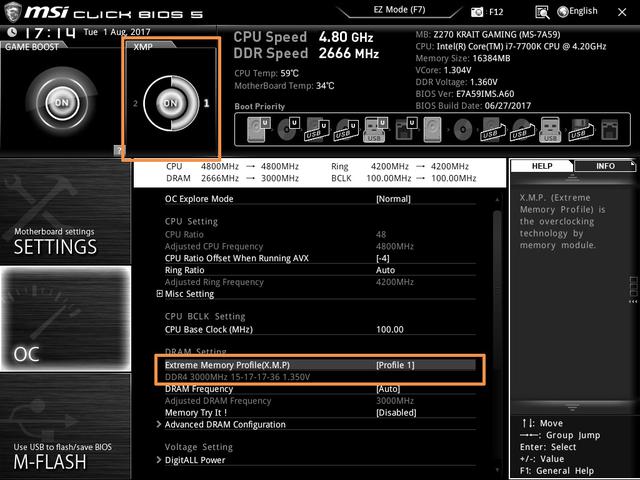Select the UEFI hard disk boot device icon
Viewport: 640px width, 480px height.
(x=259, y=129)
